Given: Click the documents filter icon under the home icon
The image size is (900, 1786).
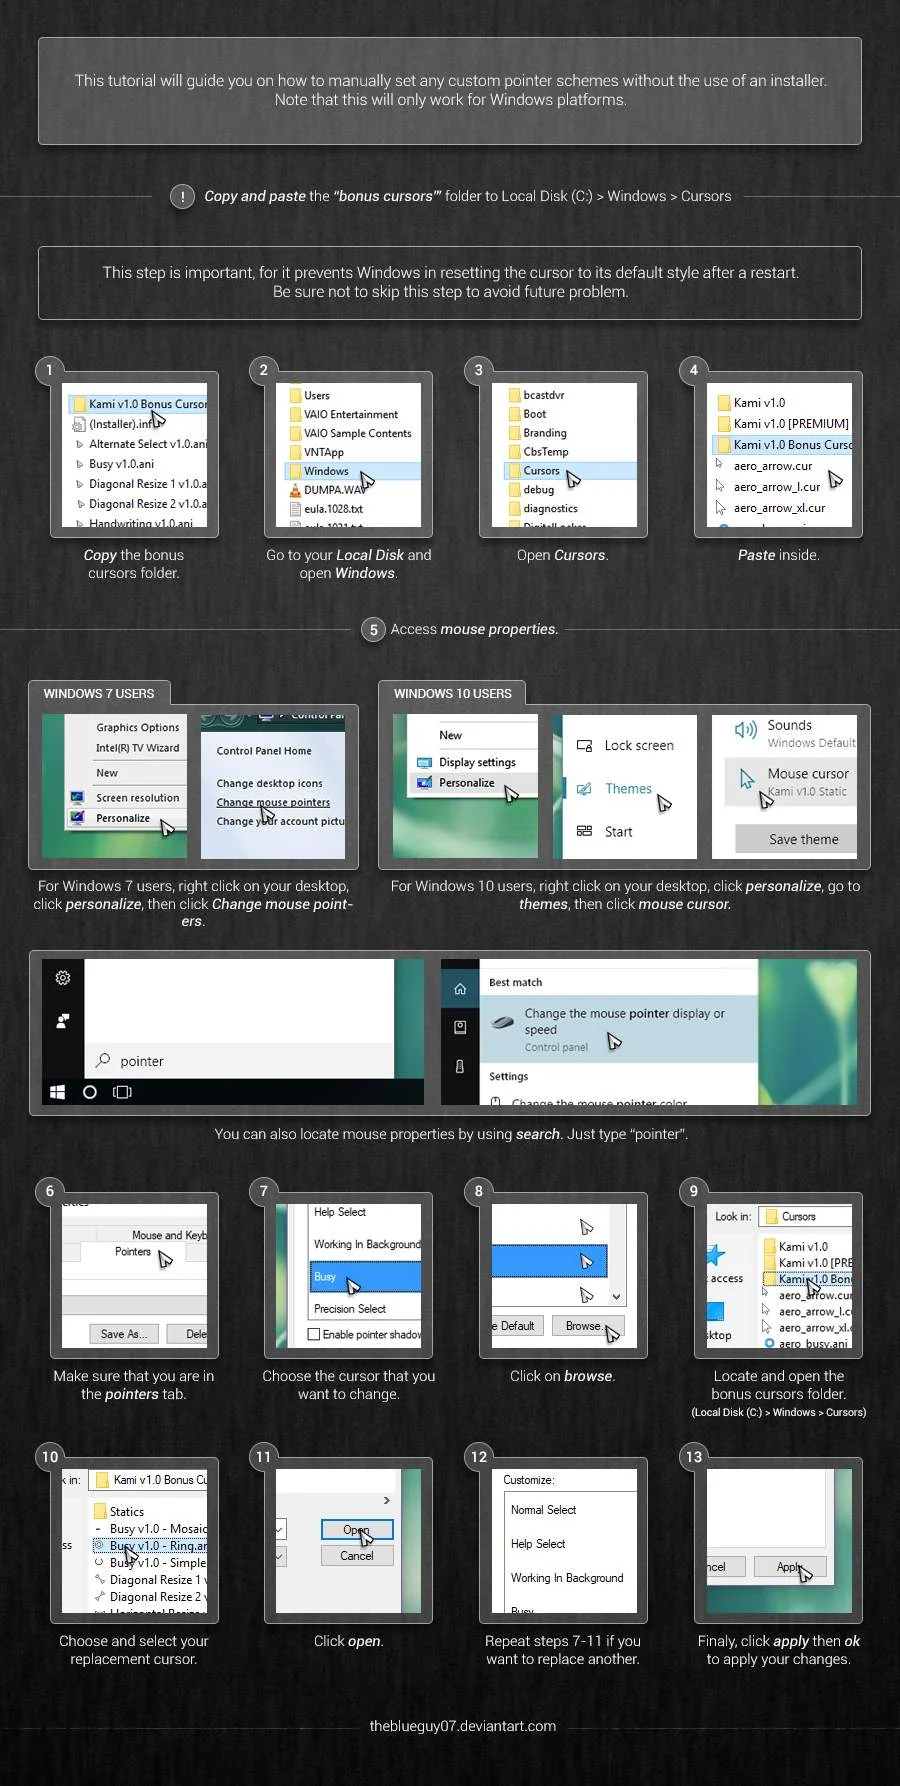Looking at the screenshot, I should pyautogui.click(x=460, y=1027).
